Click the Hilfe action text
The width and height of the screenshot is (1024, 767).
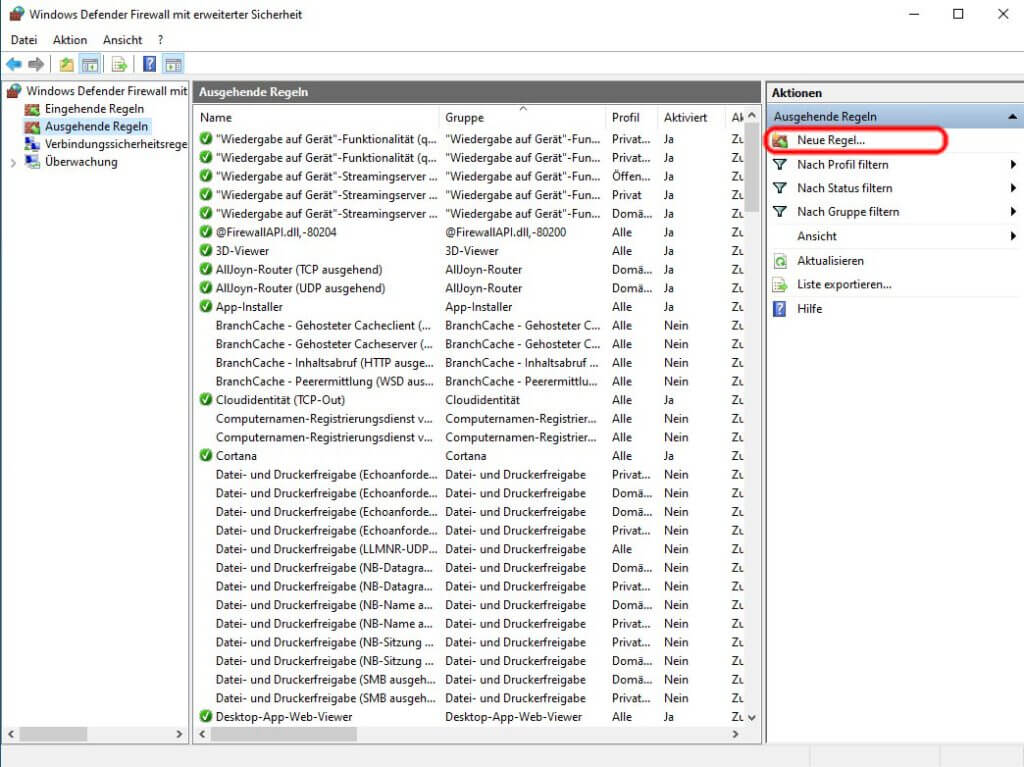tap(809, 308)
